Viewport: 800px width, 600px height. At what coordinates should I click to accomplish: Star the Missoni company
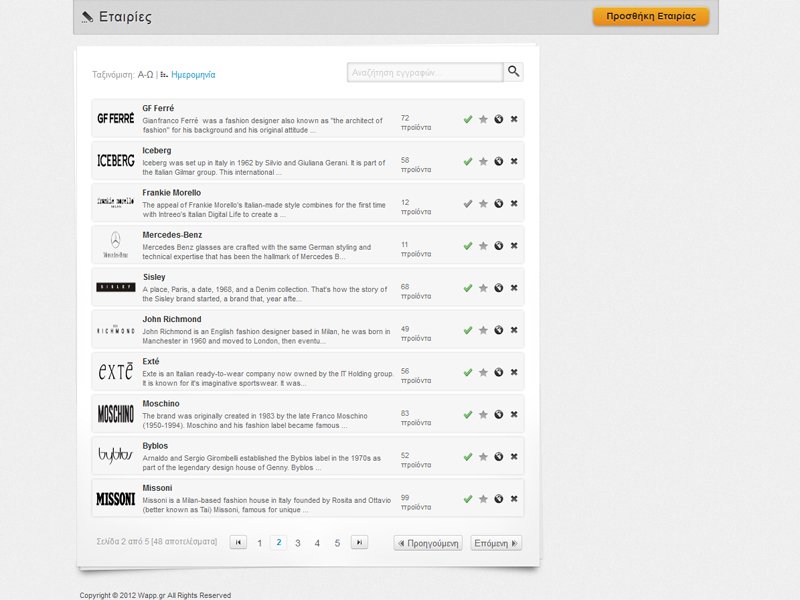pos(483,499)
